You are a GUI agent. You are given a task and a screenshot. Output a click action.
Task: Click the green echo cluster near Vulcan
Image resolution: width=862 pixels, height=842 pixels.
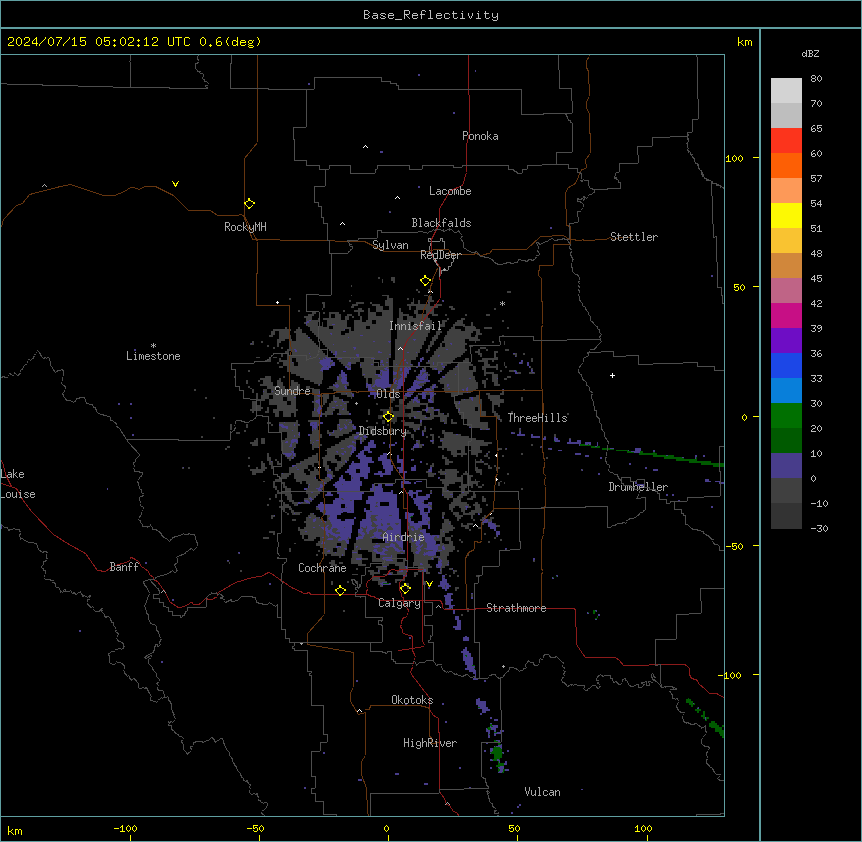tap(498, 753)
